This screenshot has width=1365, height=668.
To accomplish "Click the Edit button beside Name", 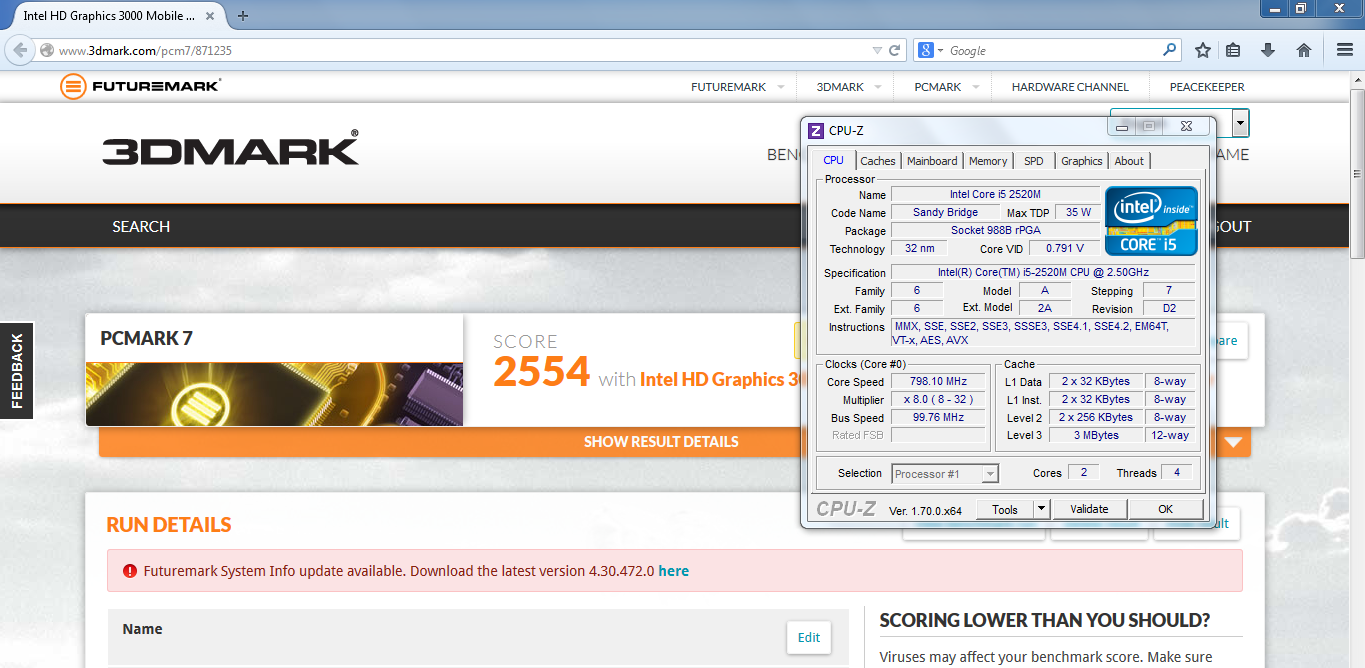I will (809, 638).
